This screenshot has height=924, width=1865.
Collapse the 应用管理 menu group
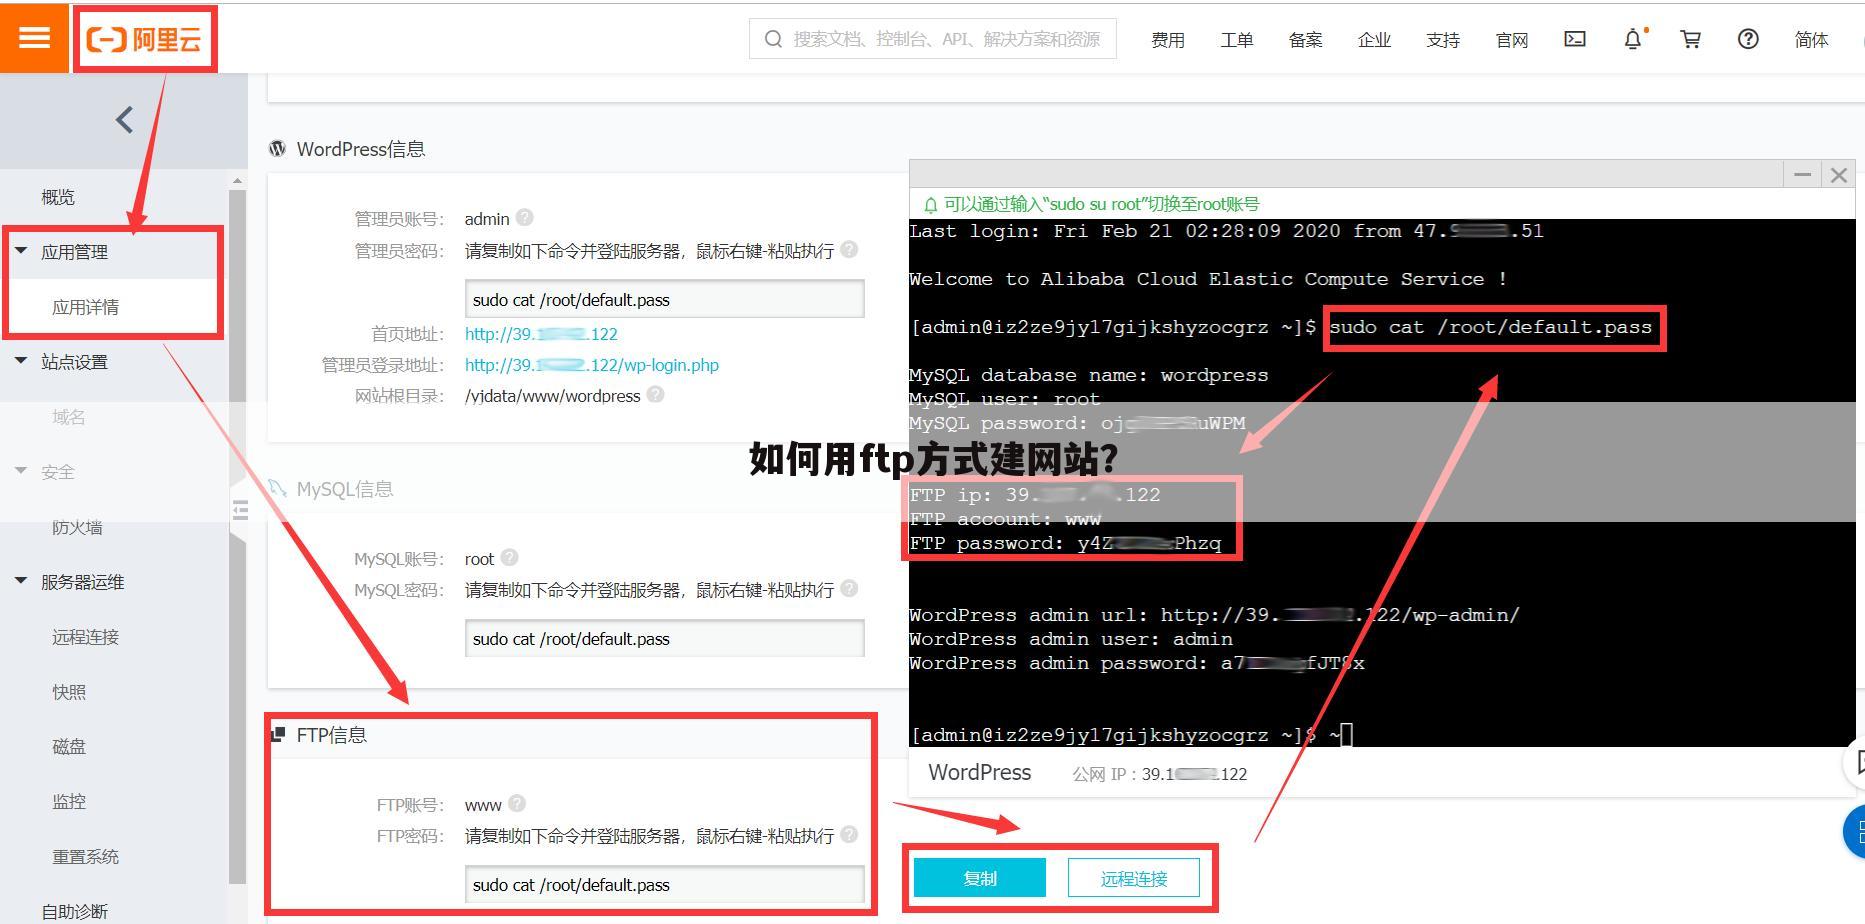pyautogui.click(x=21, y=251)
